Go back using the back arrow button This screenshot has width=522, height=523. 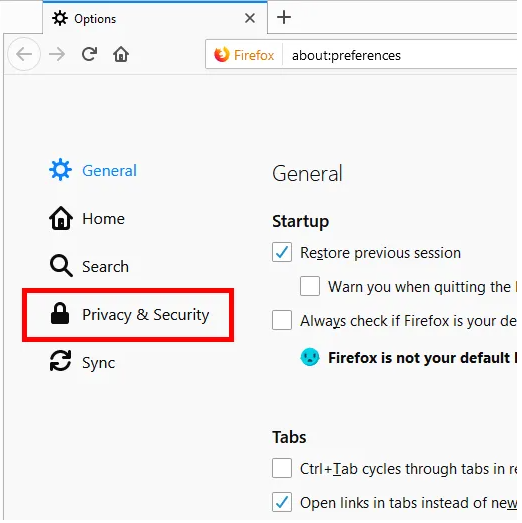coord(24,54)
